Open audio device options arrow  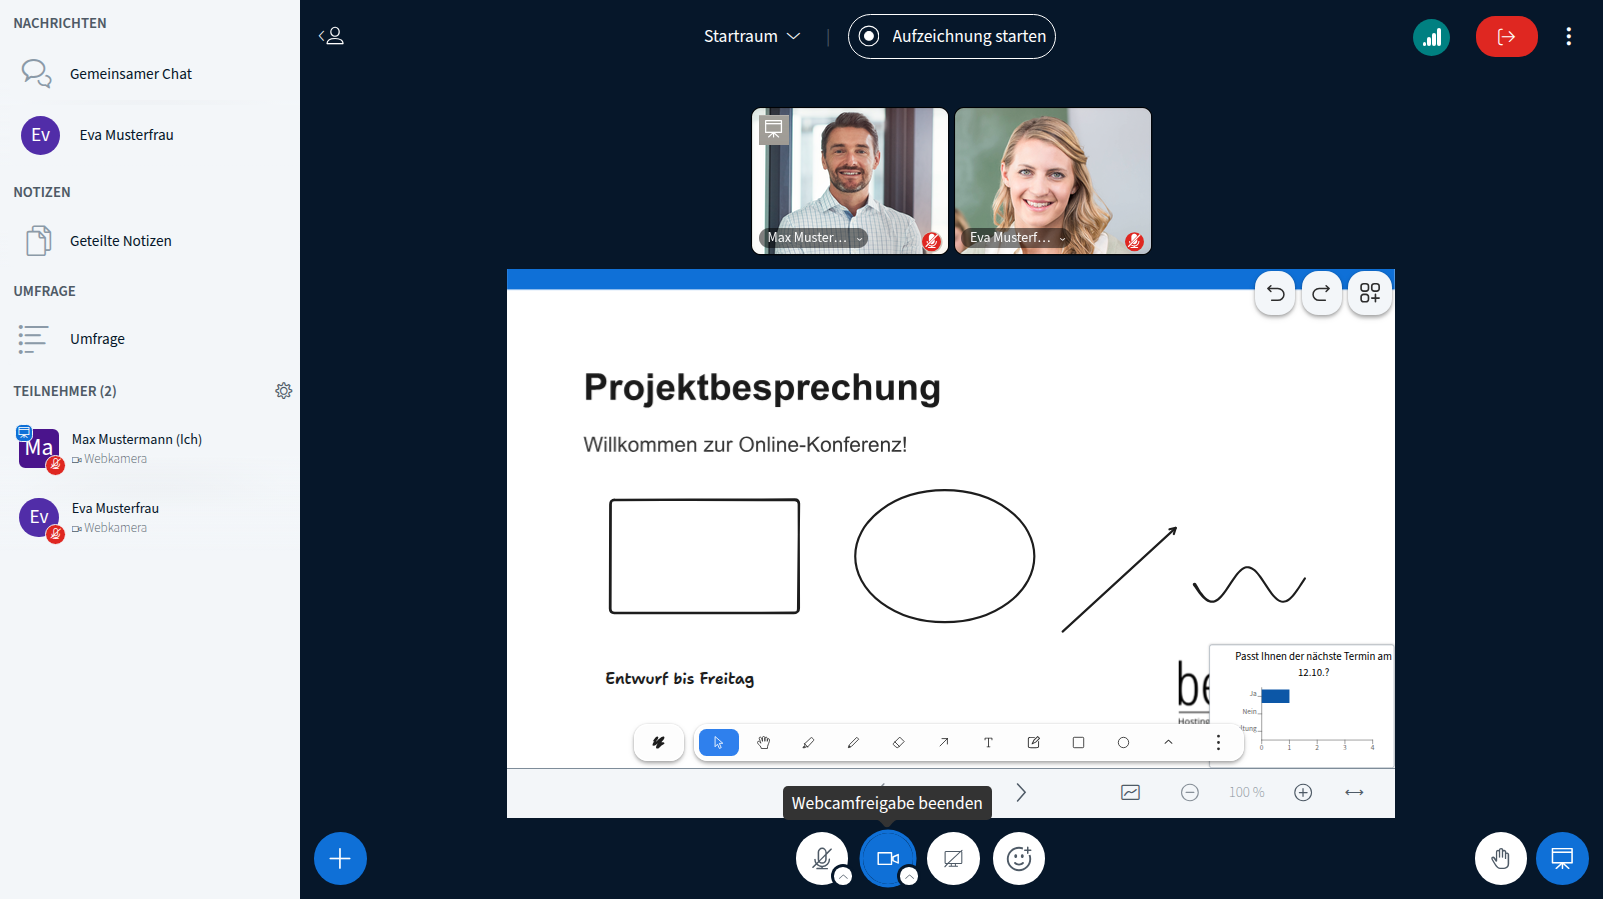pyautogui.click(x=843, y=877)
